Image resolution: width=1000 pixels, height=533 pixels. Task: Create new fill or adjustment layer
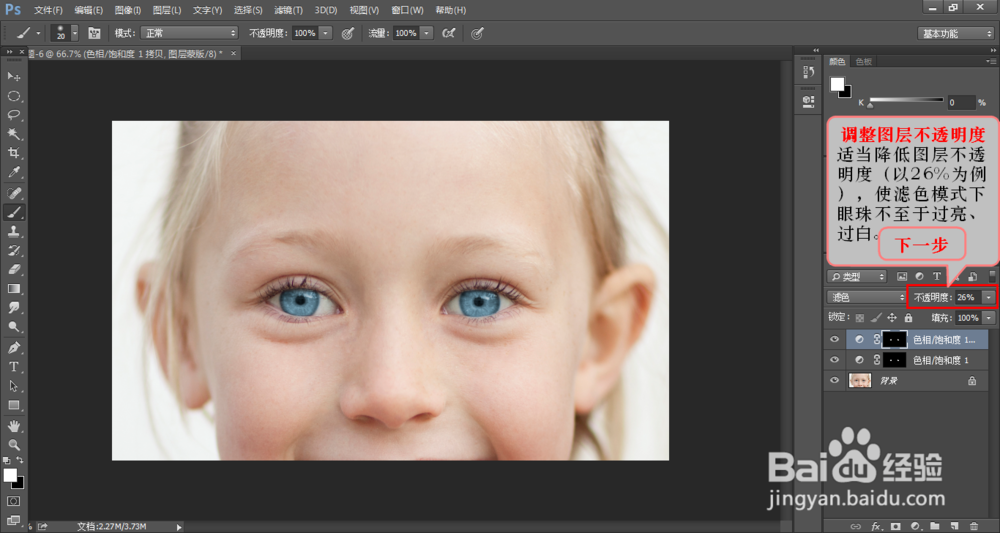[x=915, y=527]
